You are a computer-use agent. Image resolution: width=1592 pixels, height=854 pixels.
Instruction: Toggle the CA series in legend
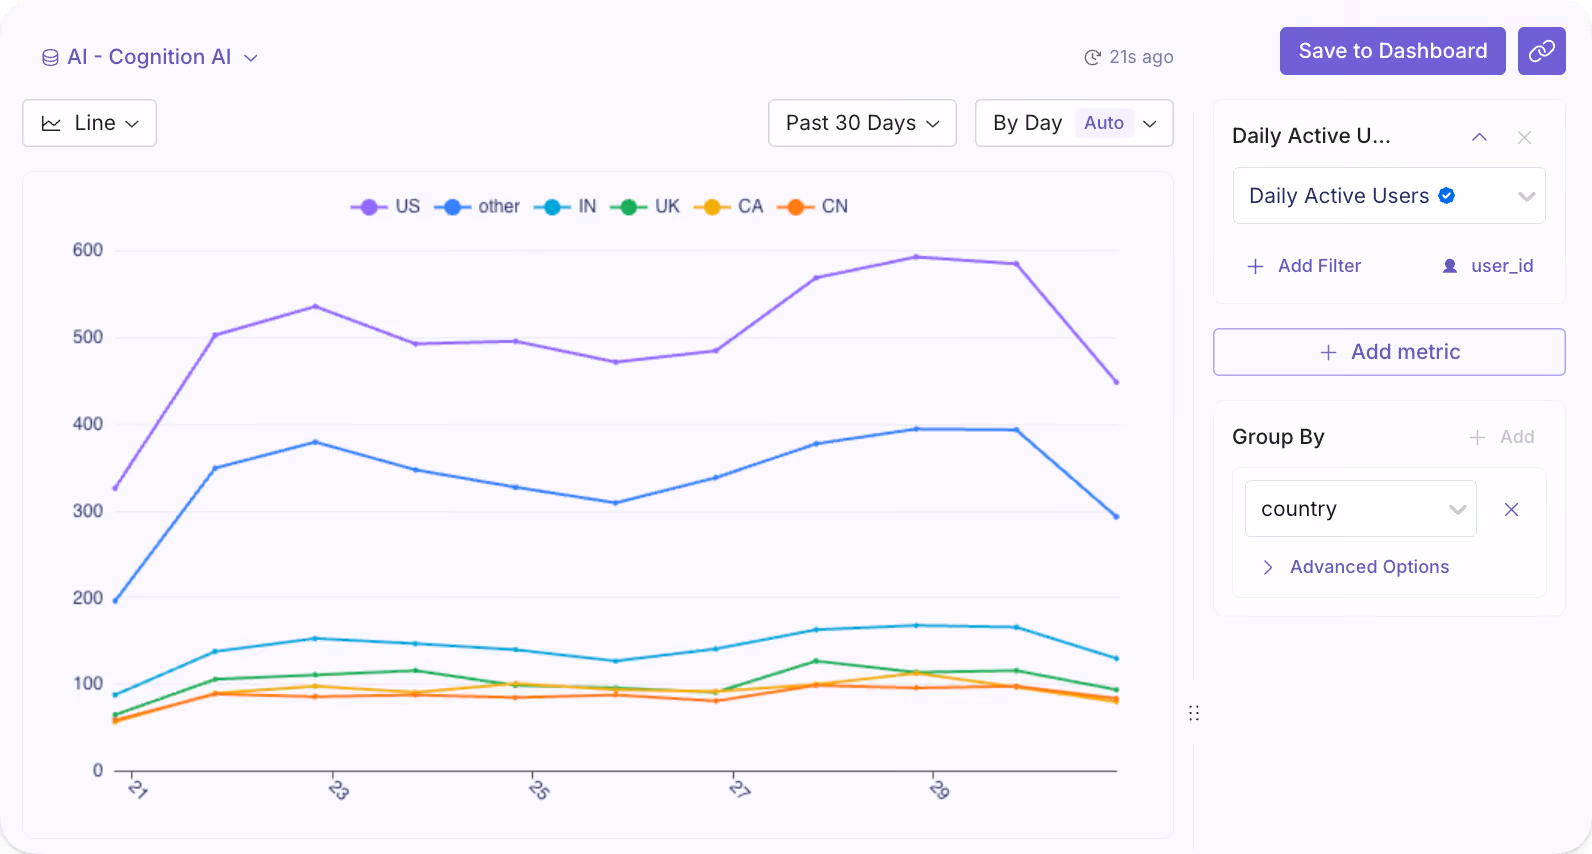click(x=728, y=207)
